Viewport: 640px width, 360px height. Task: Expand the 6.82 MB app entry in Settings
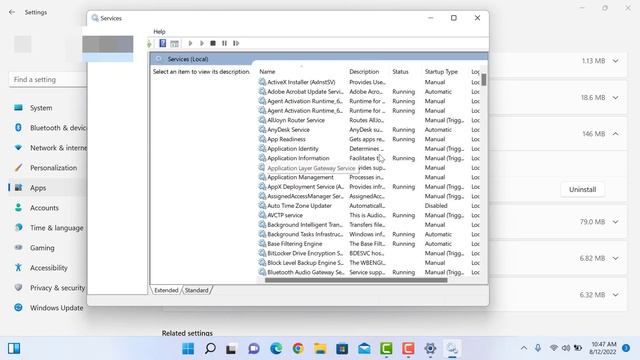616,258
